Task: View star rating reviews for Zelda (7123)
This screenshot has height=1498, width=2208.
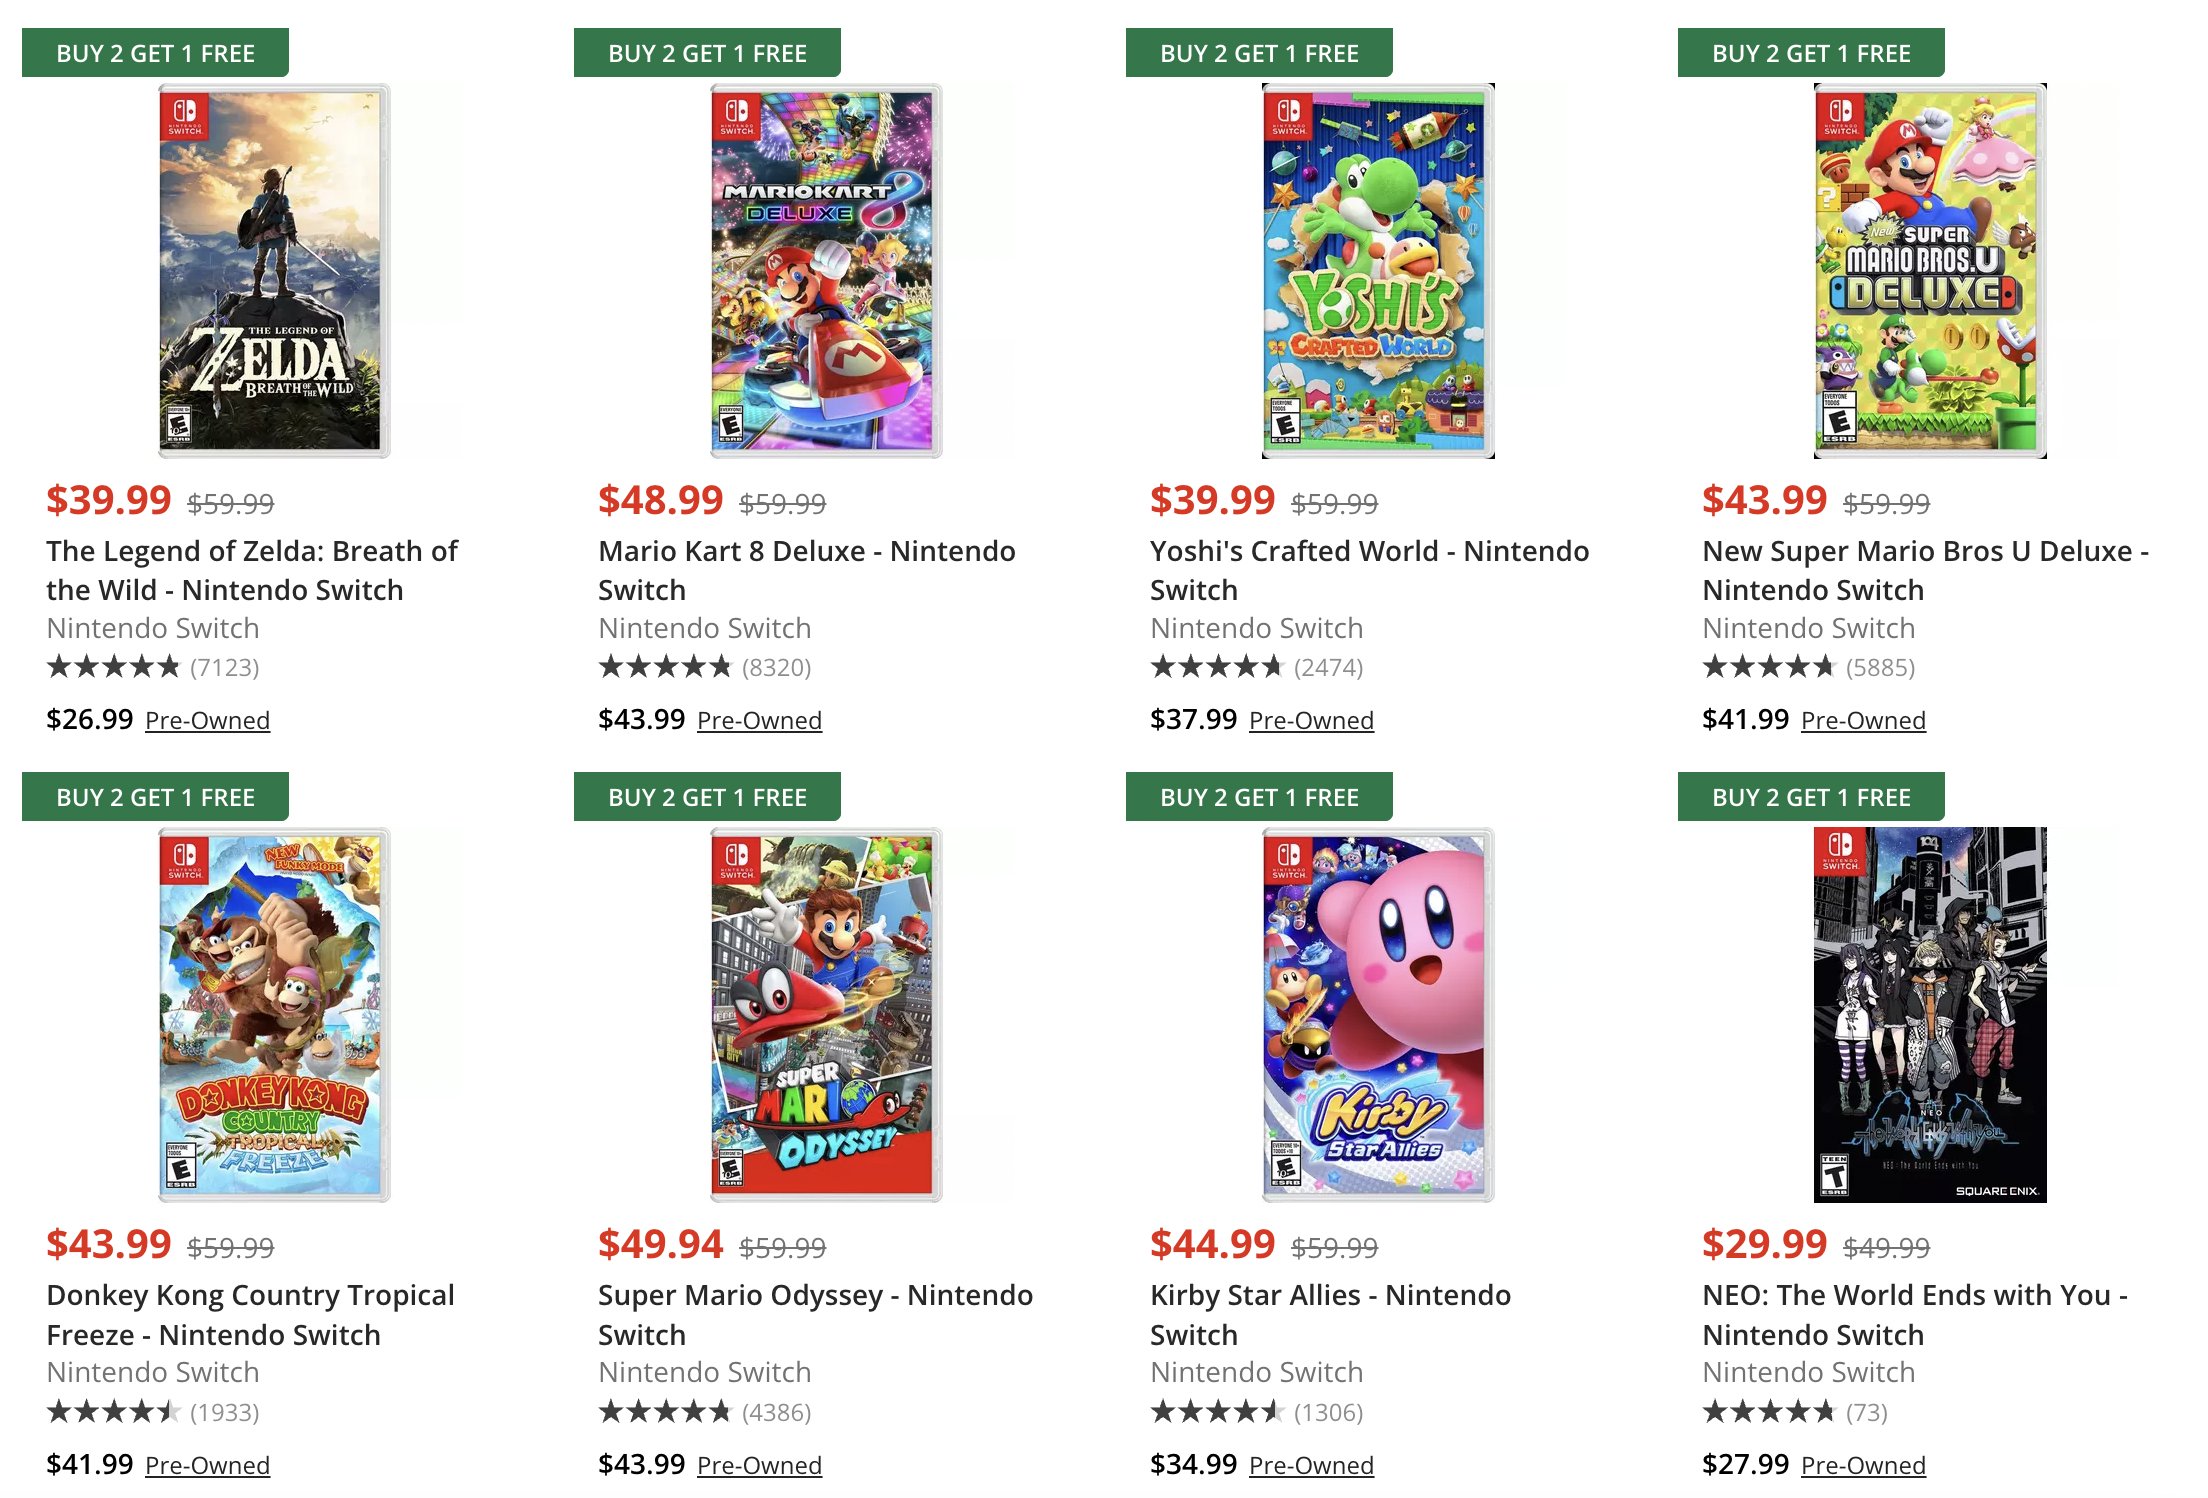Action: point(153,667)
